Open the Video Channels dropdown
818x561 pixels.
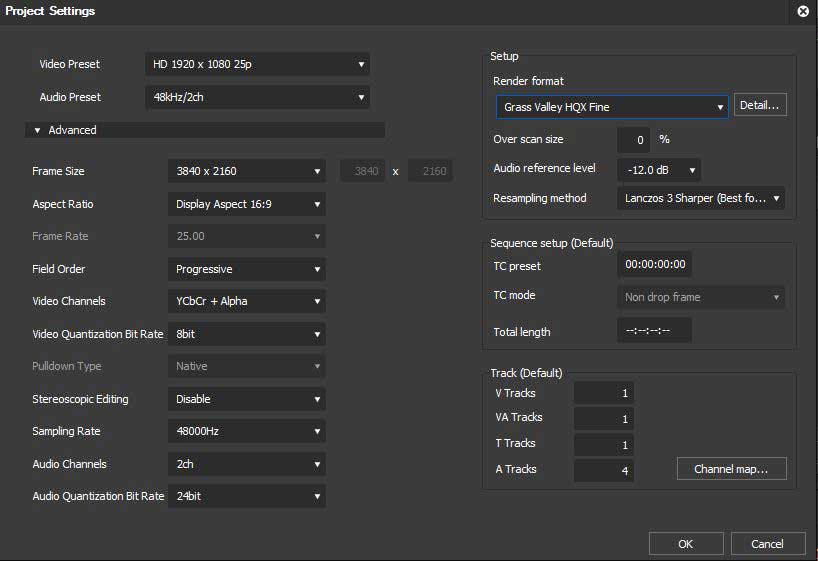pos(247,301)
